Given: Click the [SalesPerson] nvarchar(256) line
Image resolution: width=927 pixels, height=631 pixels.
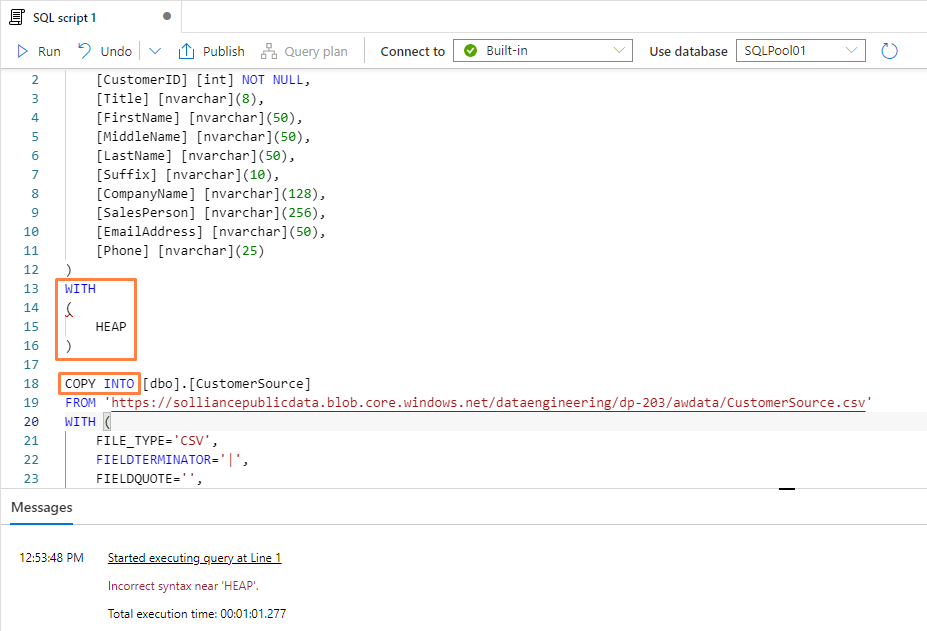Looking at the screenshot, I should pos(210,213).
